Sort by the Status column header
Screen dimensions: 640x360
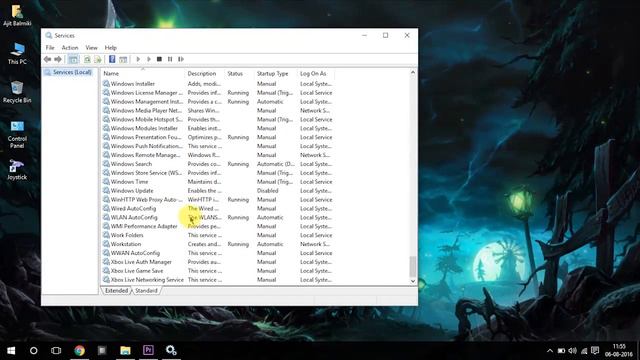tap(239, 73)
